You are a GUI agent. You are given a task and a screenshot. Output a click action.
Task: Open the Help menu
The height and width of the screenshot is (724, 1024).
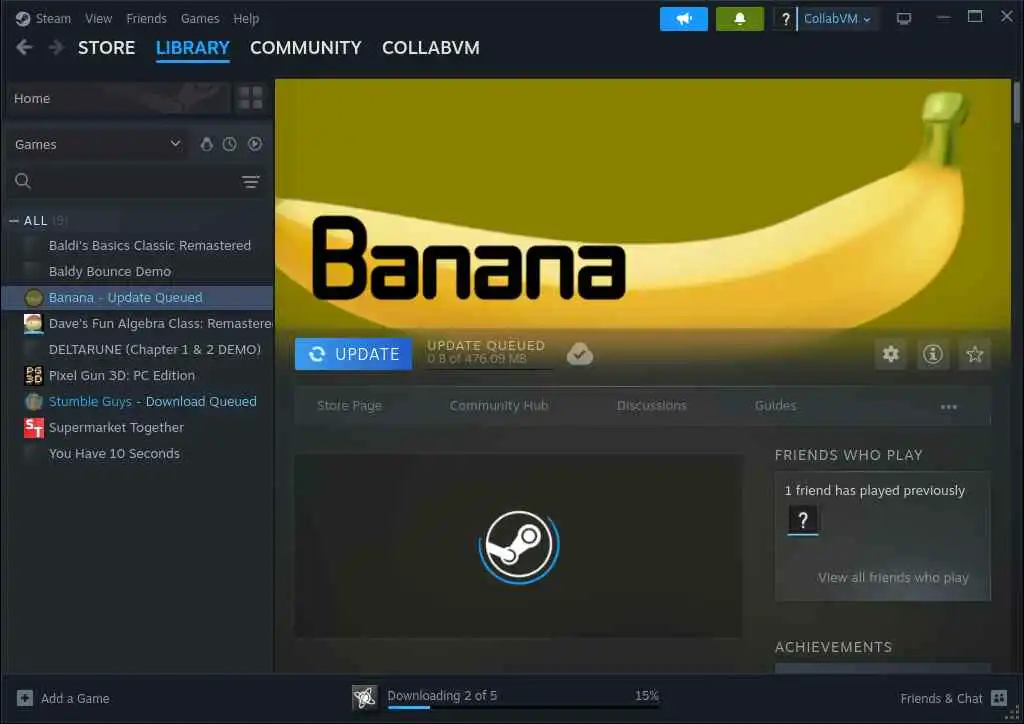coord(246,19)
